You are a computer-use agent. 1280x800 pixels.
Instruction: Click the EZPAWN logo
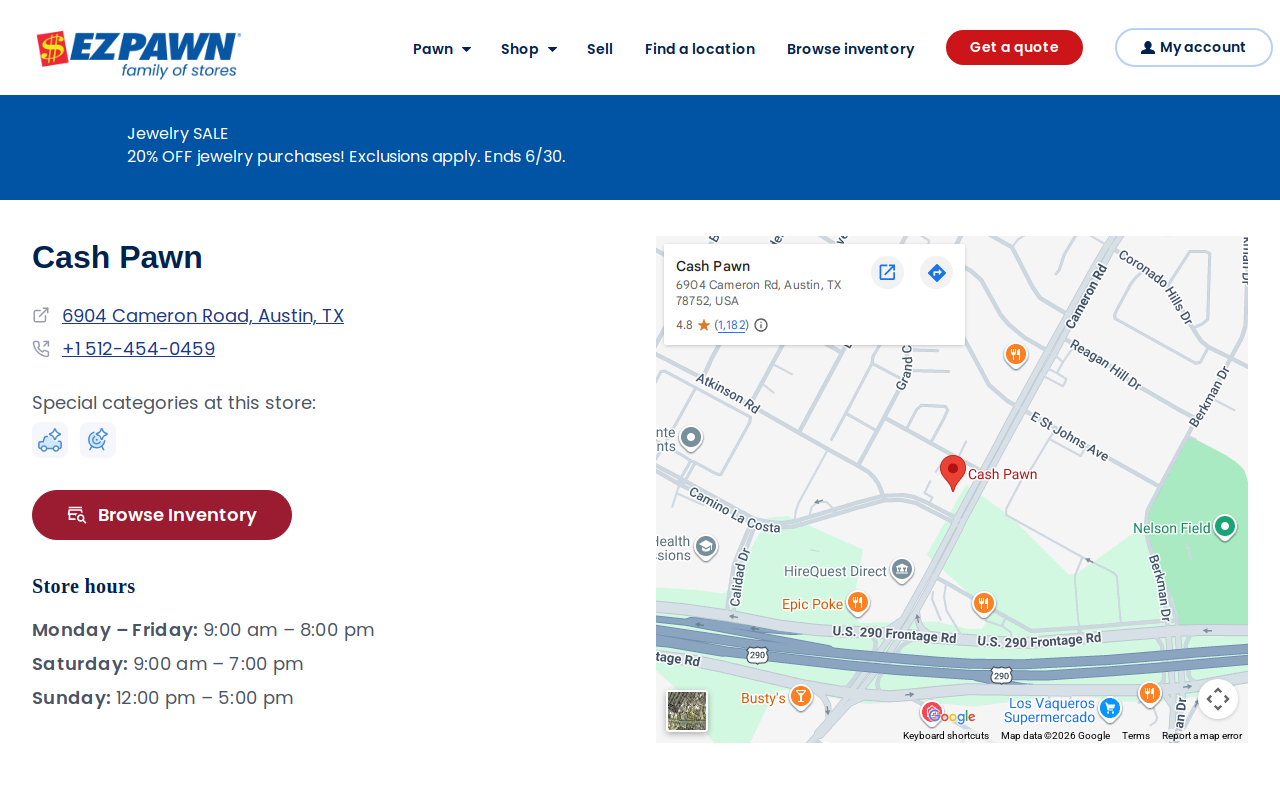(138, 54)
